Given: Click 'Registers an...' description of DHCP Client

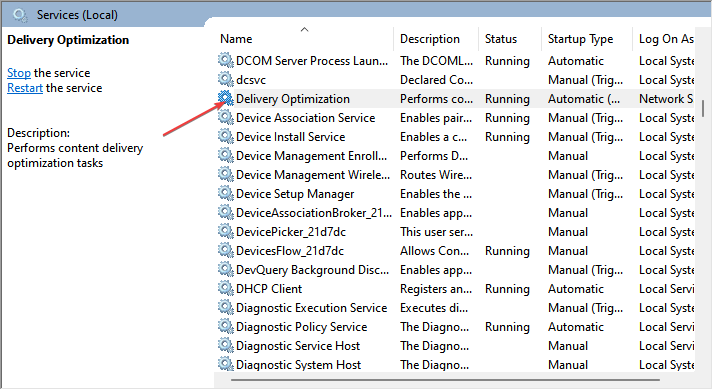Looking at the screenshot, I should click(436, 289).
